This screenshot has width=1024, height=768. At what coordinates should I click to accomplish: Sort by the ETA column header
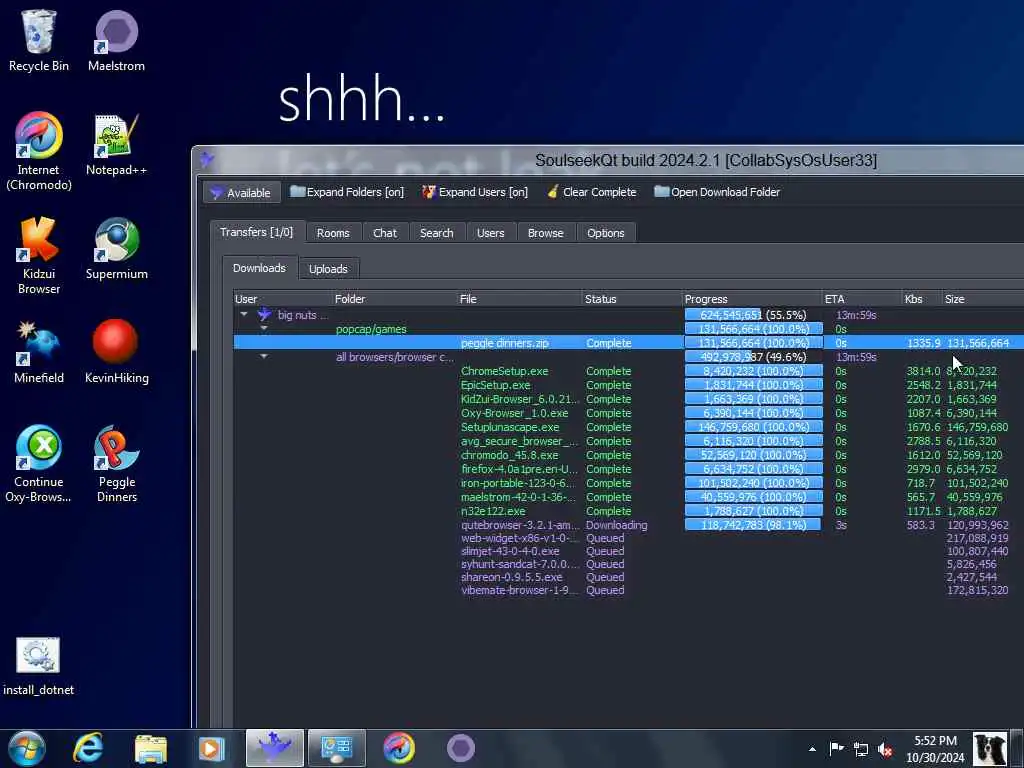862,299
